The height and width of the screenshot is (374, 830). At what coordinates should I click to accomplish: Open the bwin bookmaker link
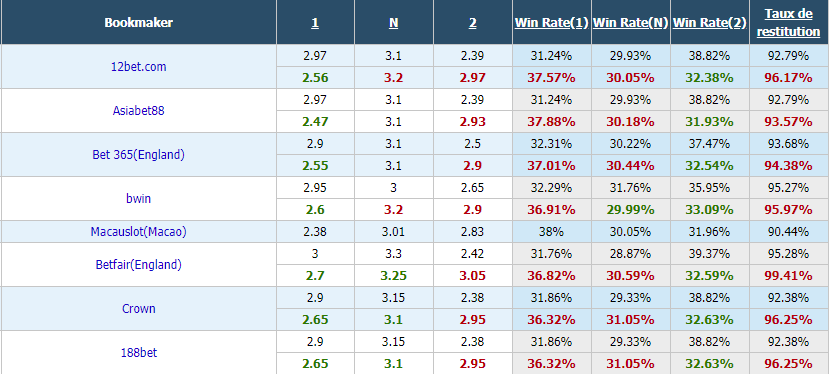click(139, 198)
